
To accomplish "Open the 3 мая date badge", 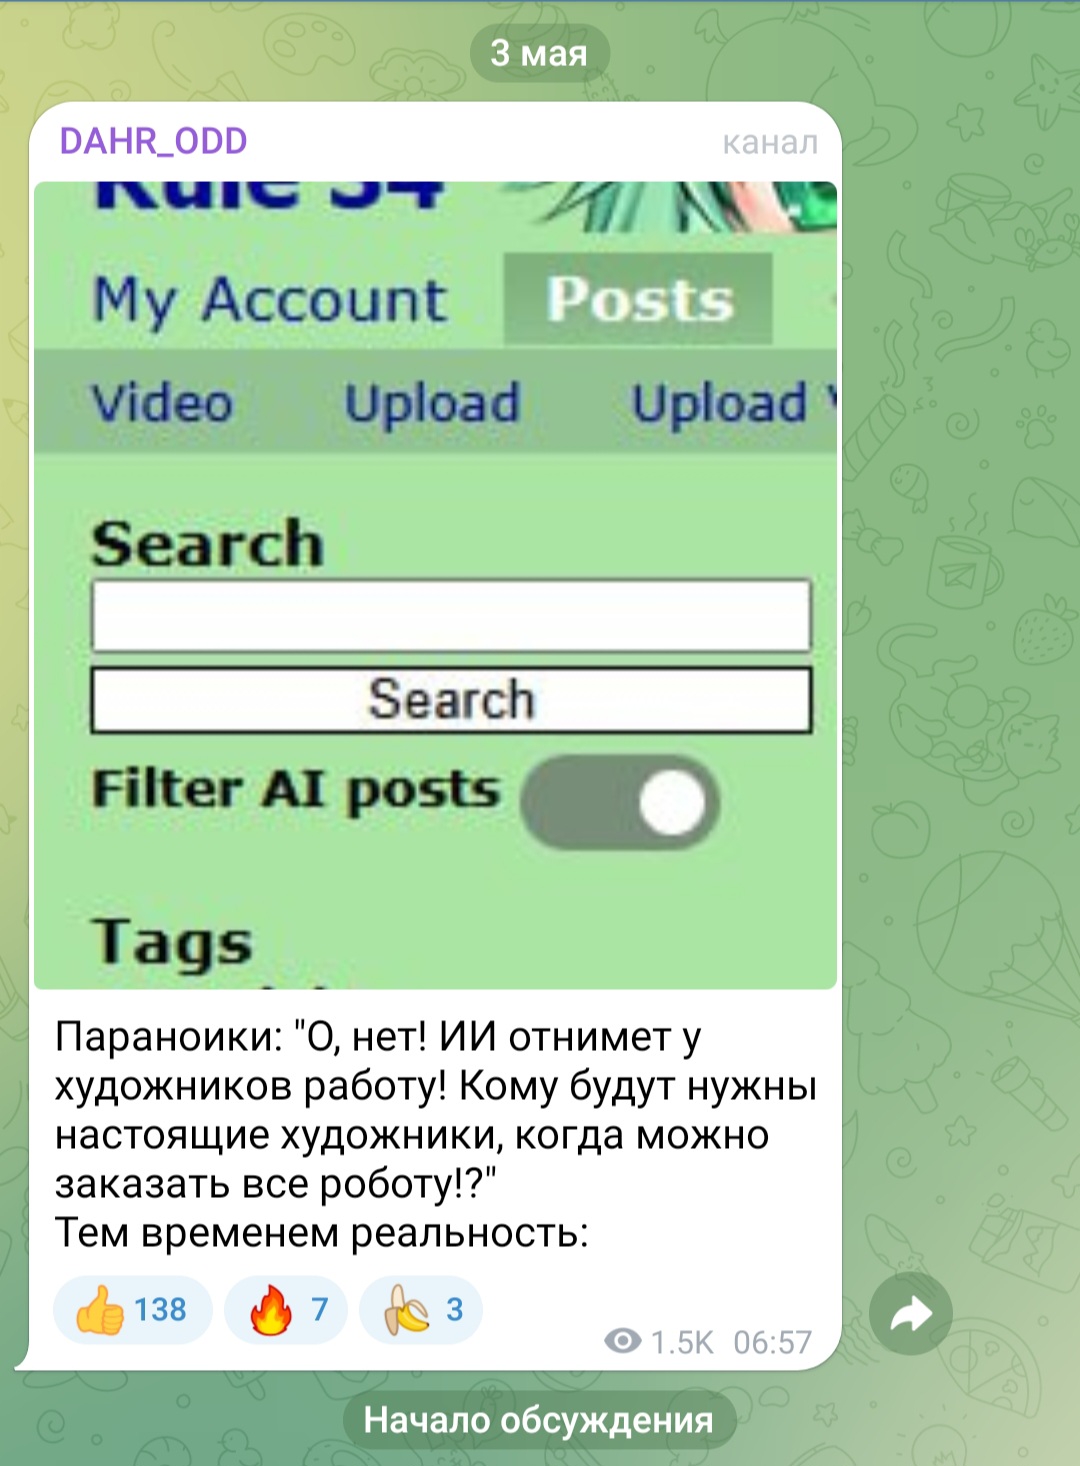I will click(x=539, y=52).
